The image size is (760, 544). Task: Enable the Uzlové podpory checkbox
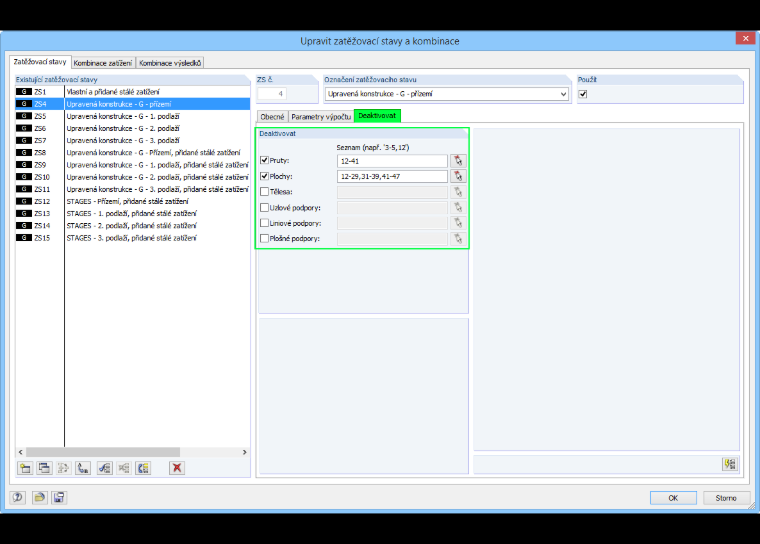click(265, 208)
